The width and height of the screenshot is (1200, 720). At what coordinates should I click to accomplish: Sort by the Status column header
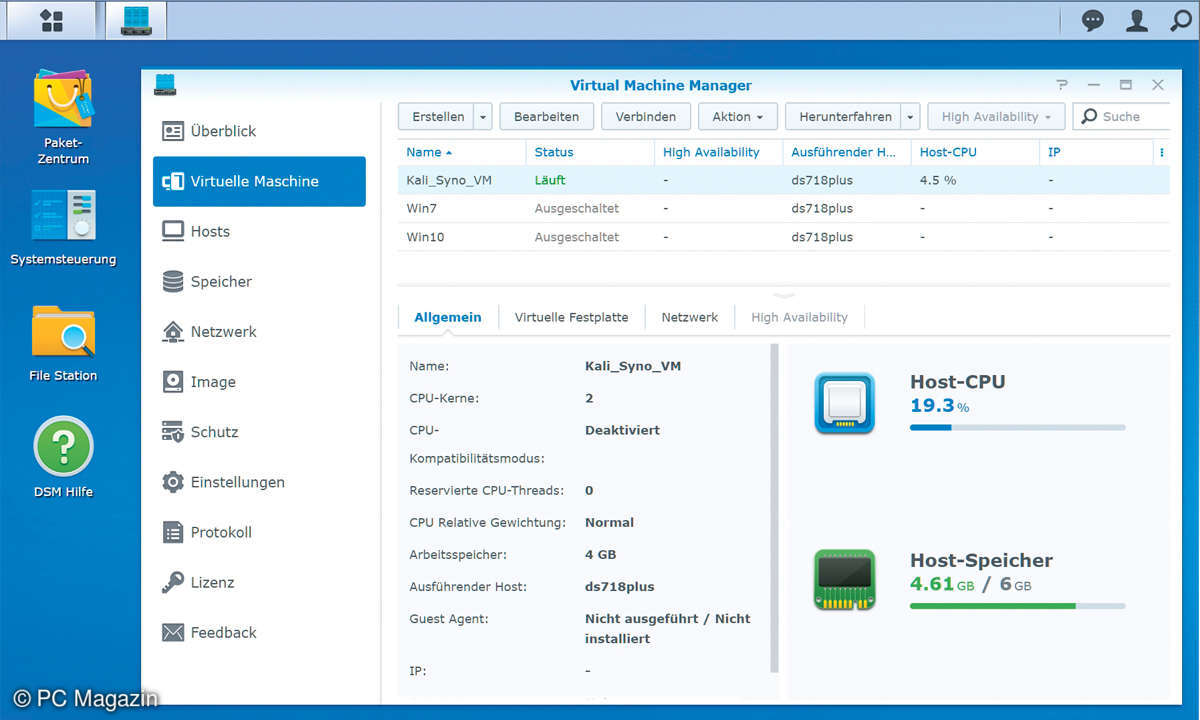pyautogui.click(x=590, y=152)
